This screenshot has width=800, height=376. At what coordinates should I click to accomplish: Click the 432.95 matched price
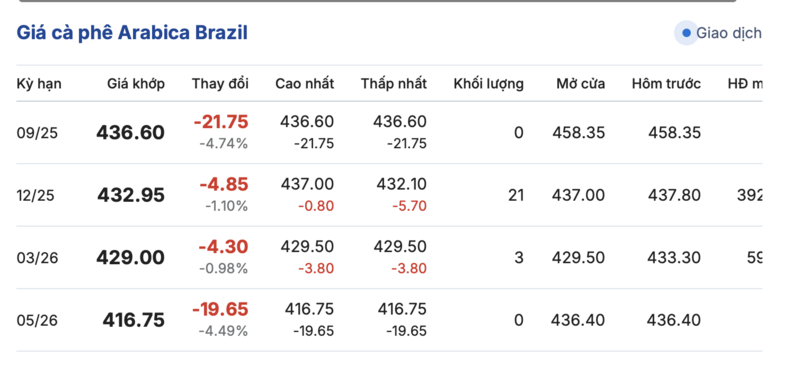pyautogui.click(x=131, y=195)
